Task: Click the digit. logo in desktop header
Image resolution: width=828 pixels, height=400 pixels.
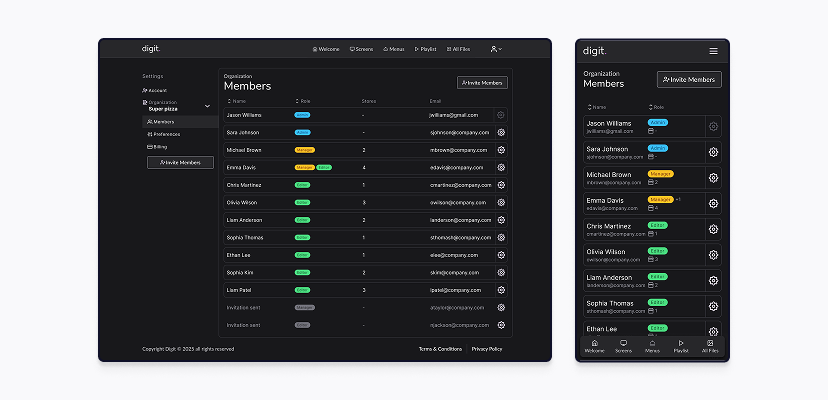Action: 150,49
